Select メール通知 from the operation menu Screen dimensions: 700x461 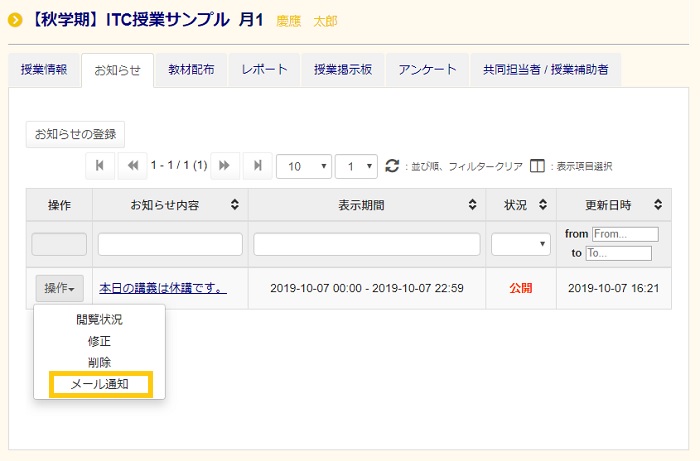click(x=100, y=384)
